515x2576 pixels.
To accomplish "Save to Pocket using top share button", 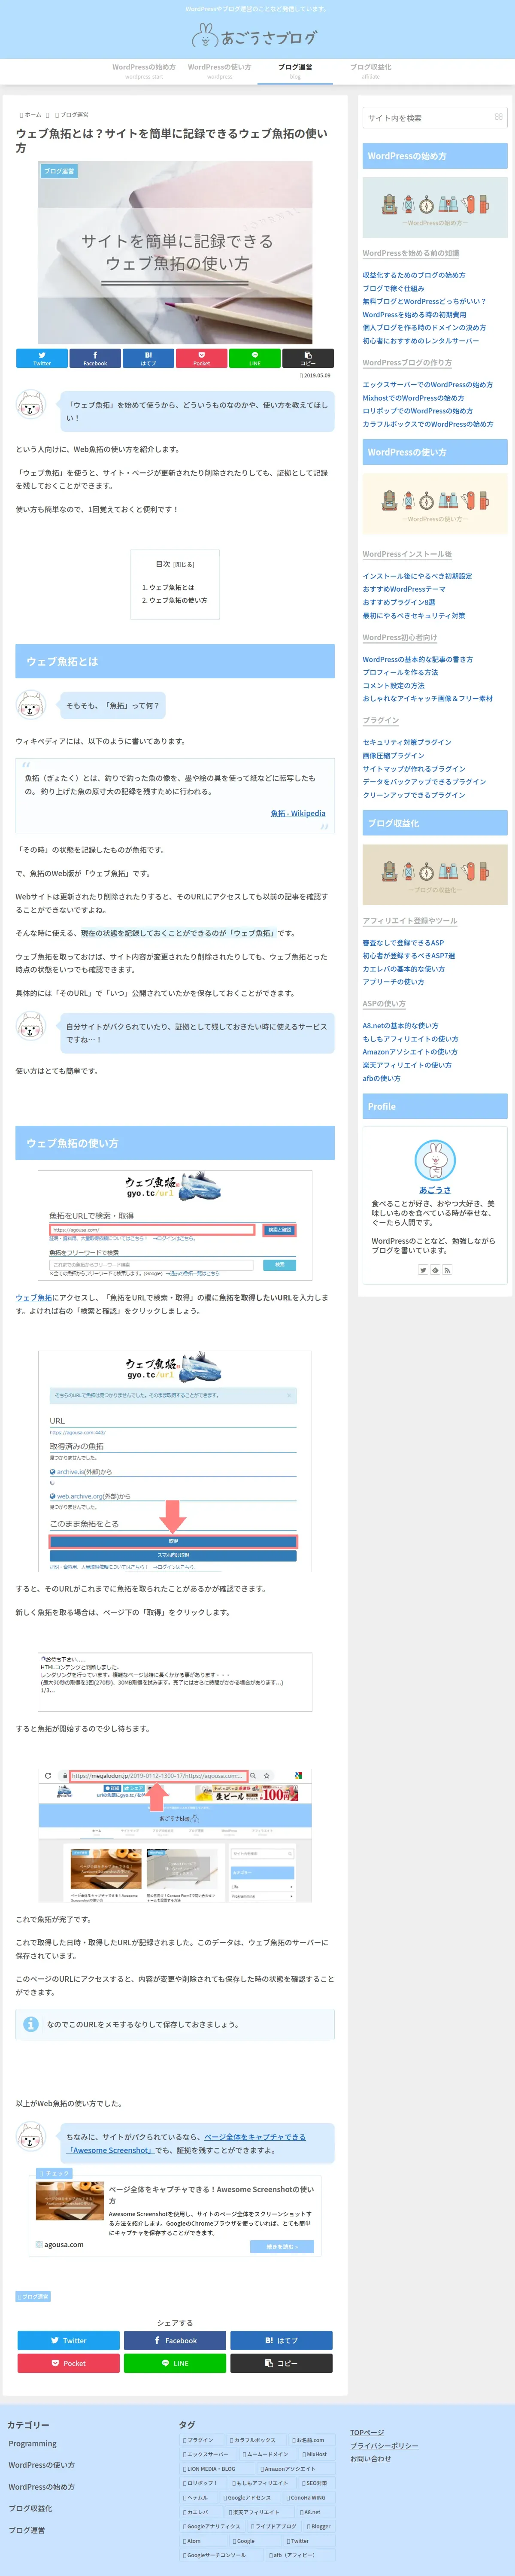I will point(201,358).
